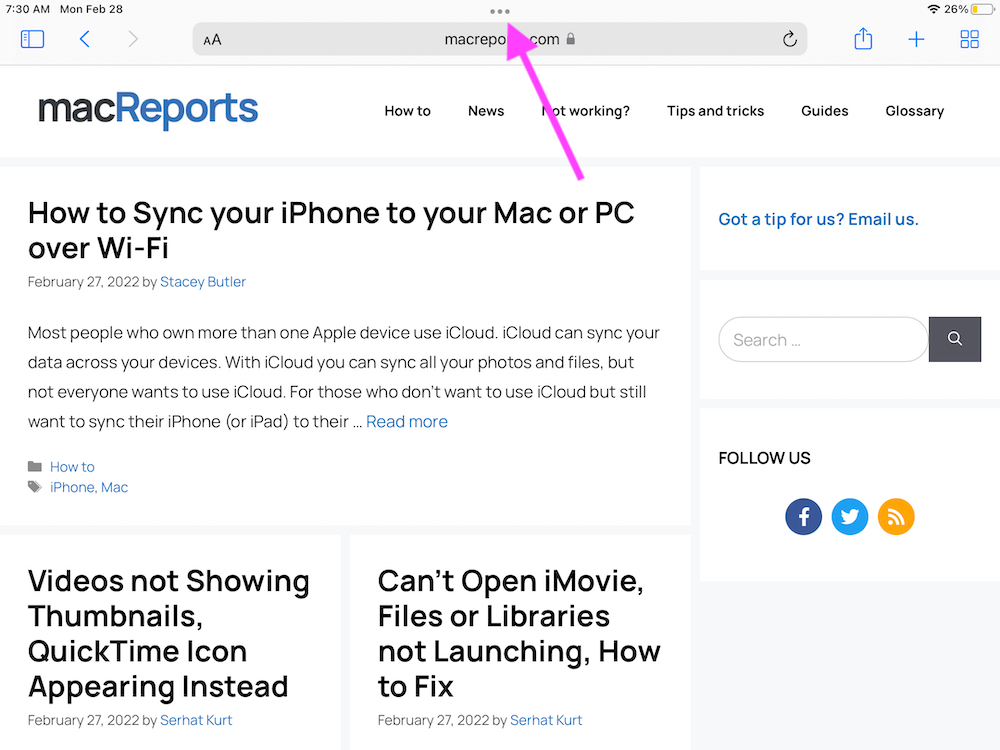Tap the three-dot multitasking button
Screen dimensions: 1000x750
click(x=500, y=11)
